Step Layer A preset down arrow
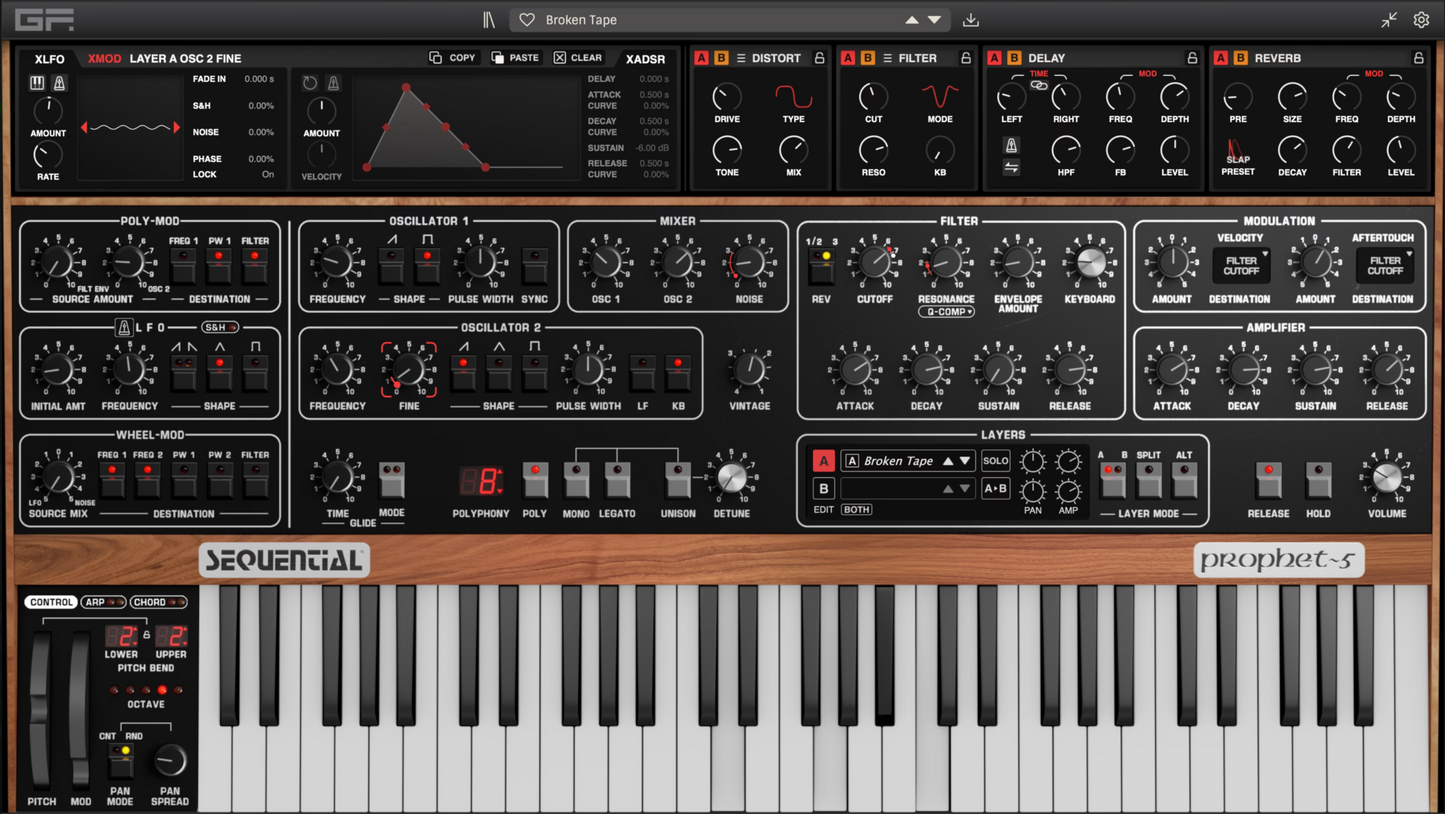The width and height of the screenshot is (1445, 814). (965, 461)
